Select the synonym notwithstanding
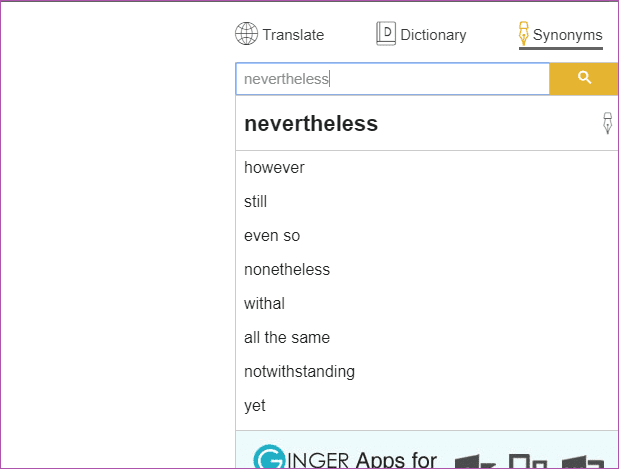The height and width of the screenshot is (469, 619). (x=300, y=371)
